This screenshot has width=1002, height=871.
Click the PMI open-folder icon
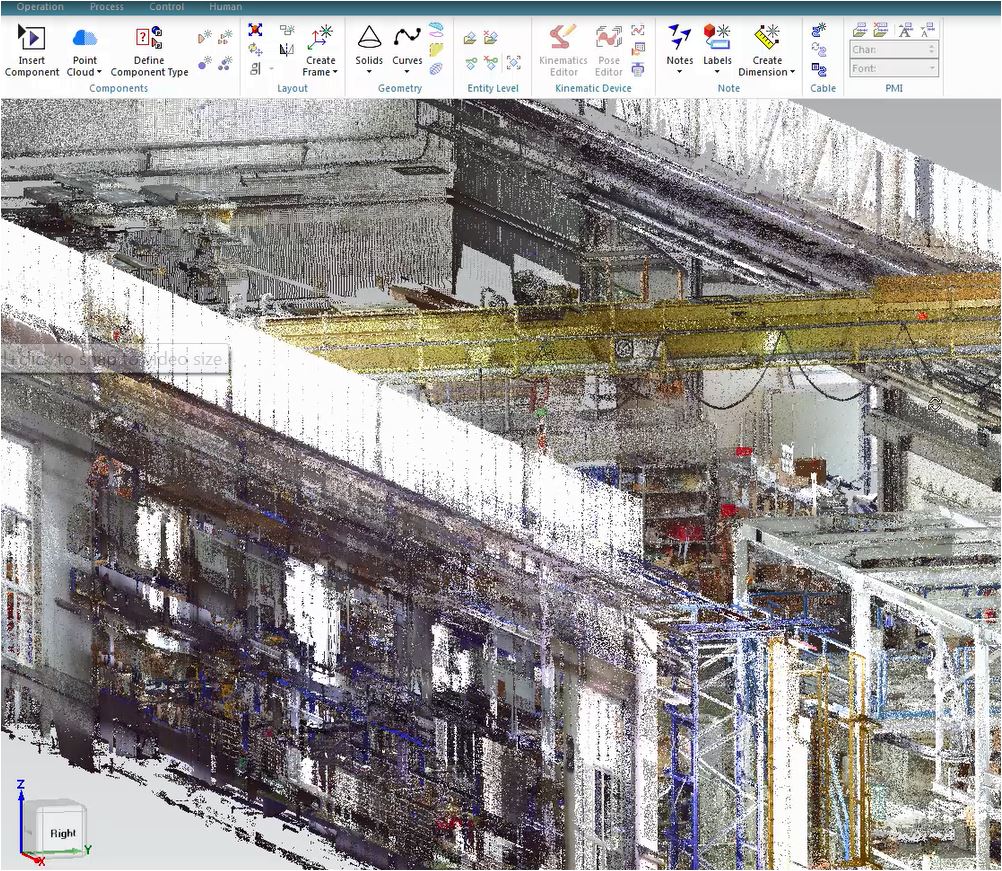pos(859,29)
